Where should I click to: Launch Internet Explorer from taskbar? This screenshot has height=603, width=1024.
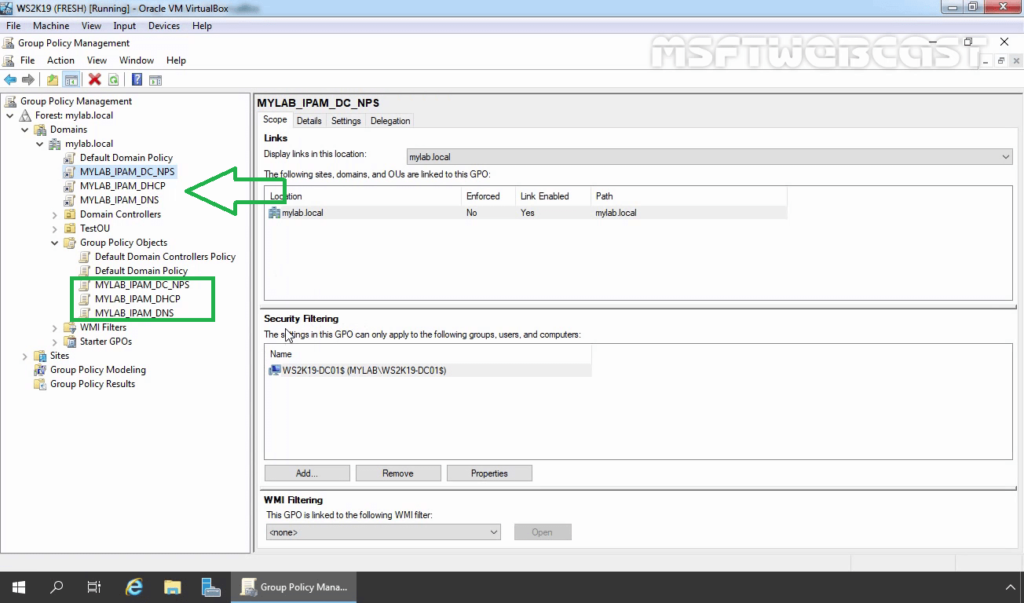point(134,587)
